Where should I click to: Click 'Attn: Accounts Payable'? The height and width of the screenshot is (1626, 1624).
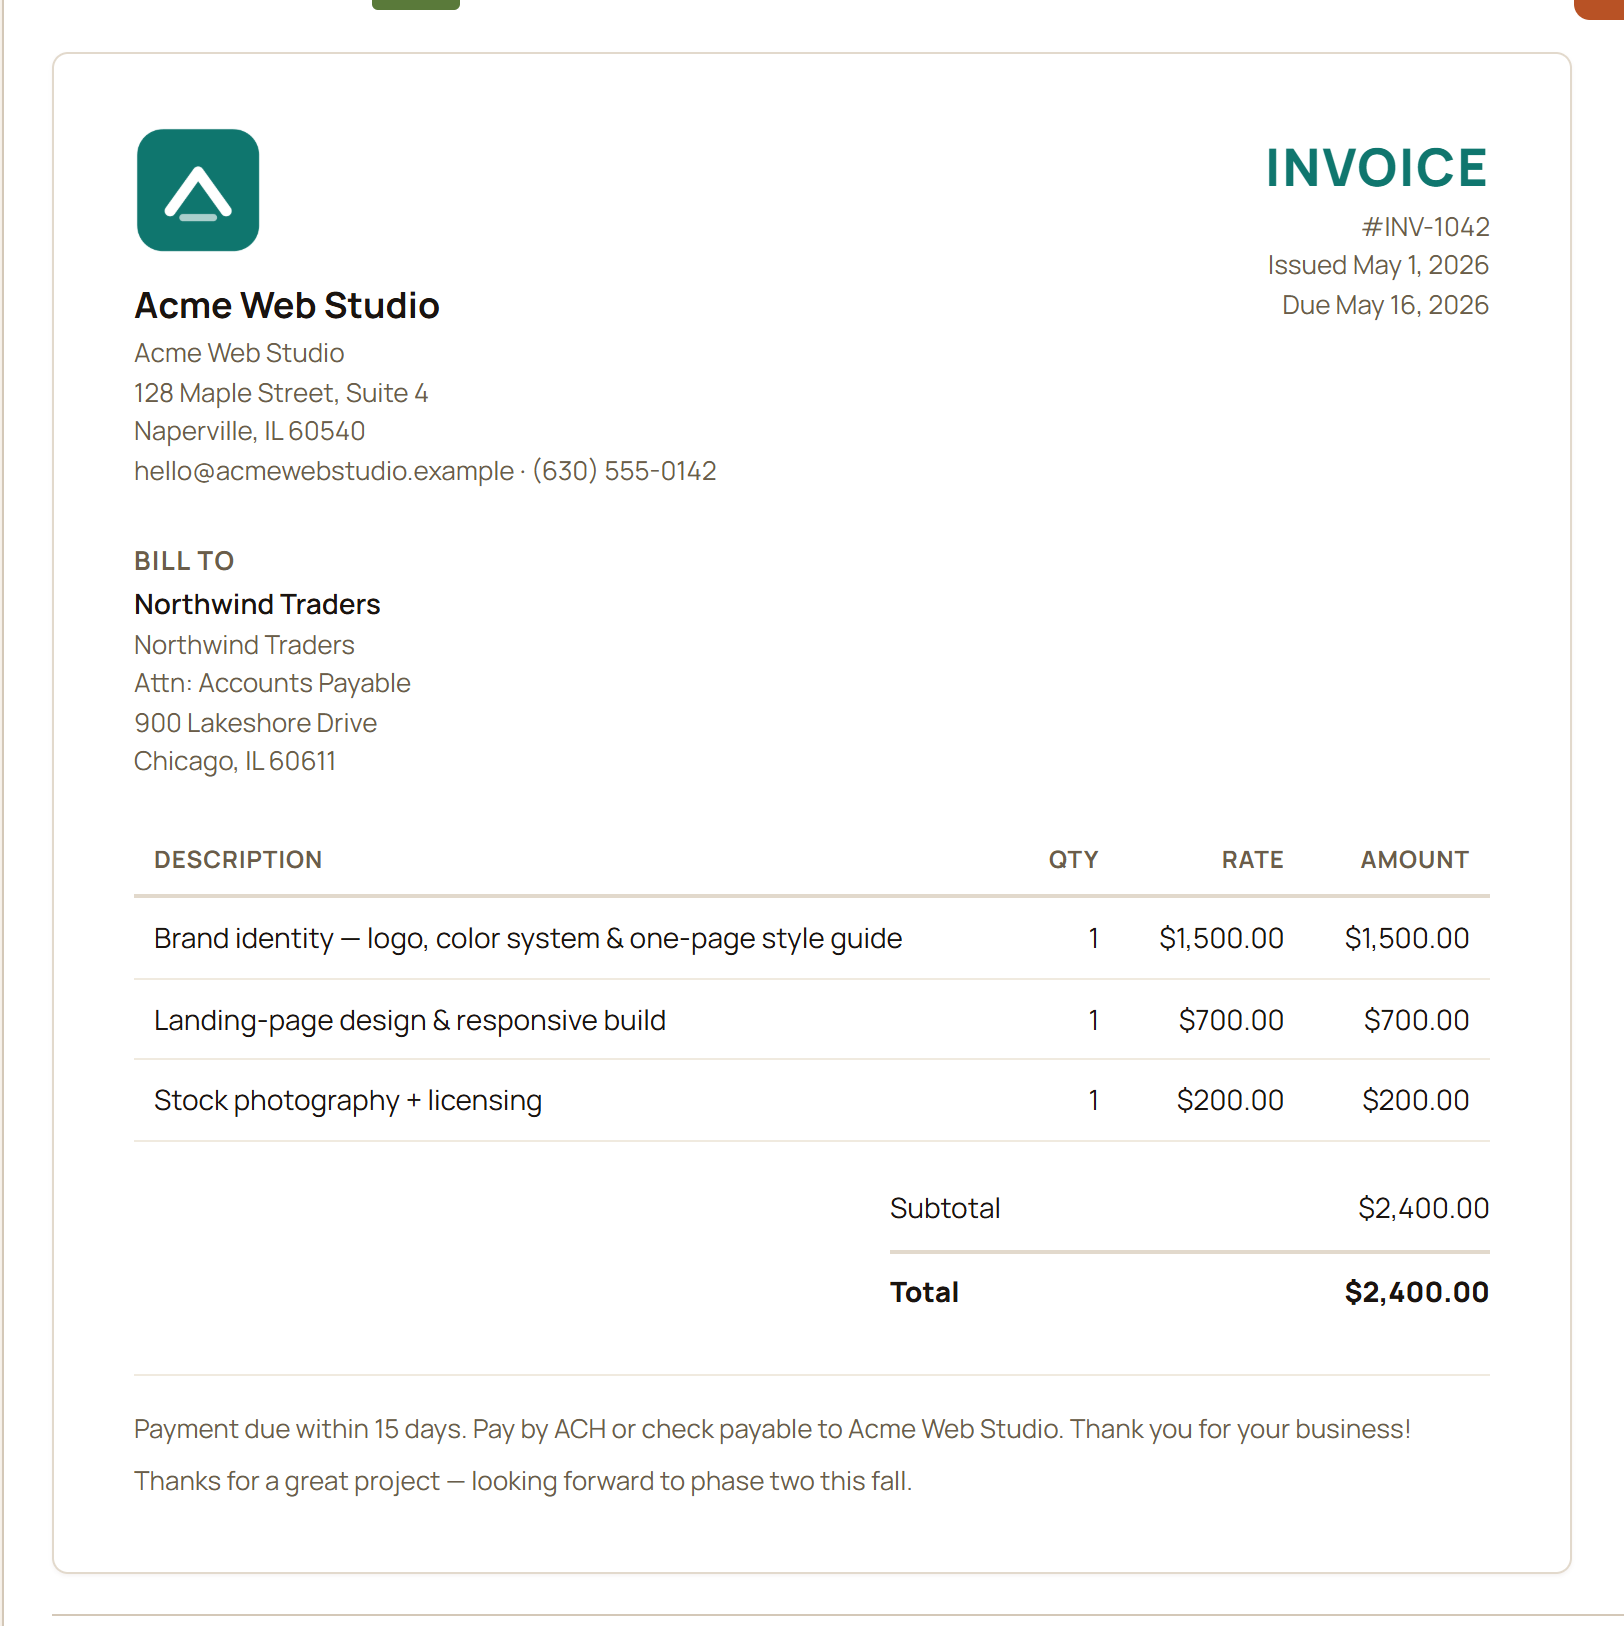pos(272,683)
